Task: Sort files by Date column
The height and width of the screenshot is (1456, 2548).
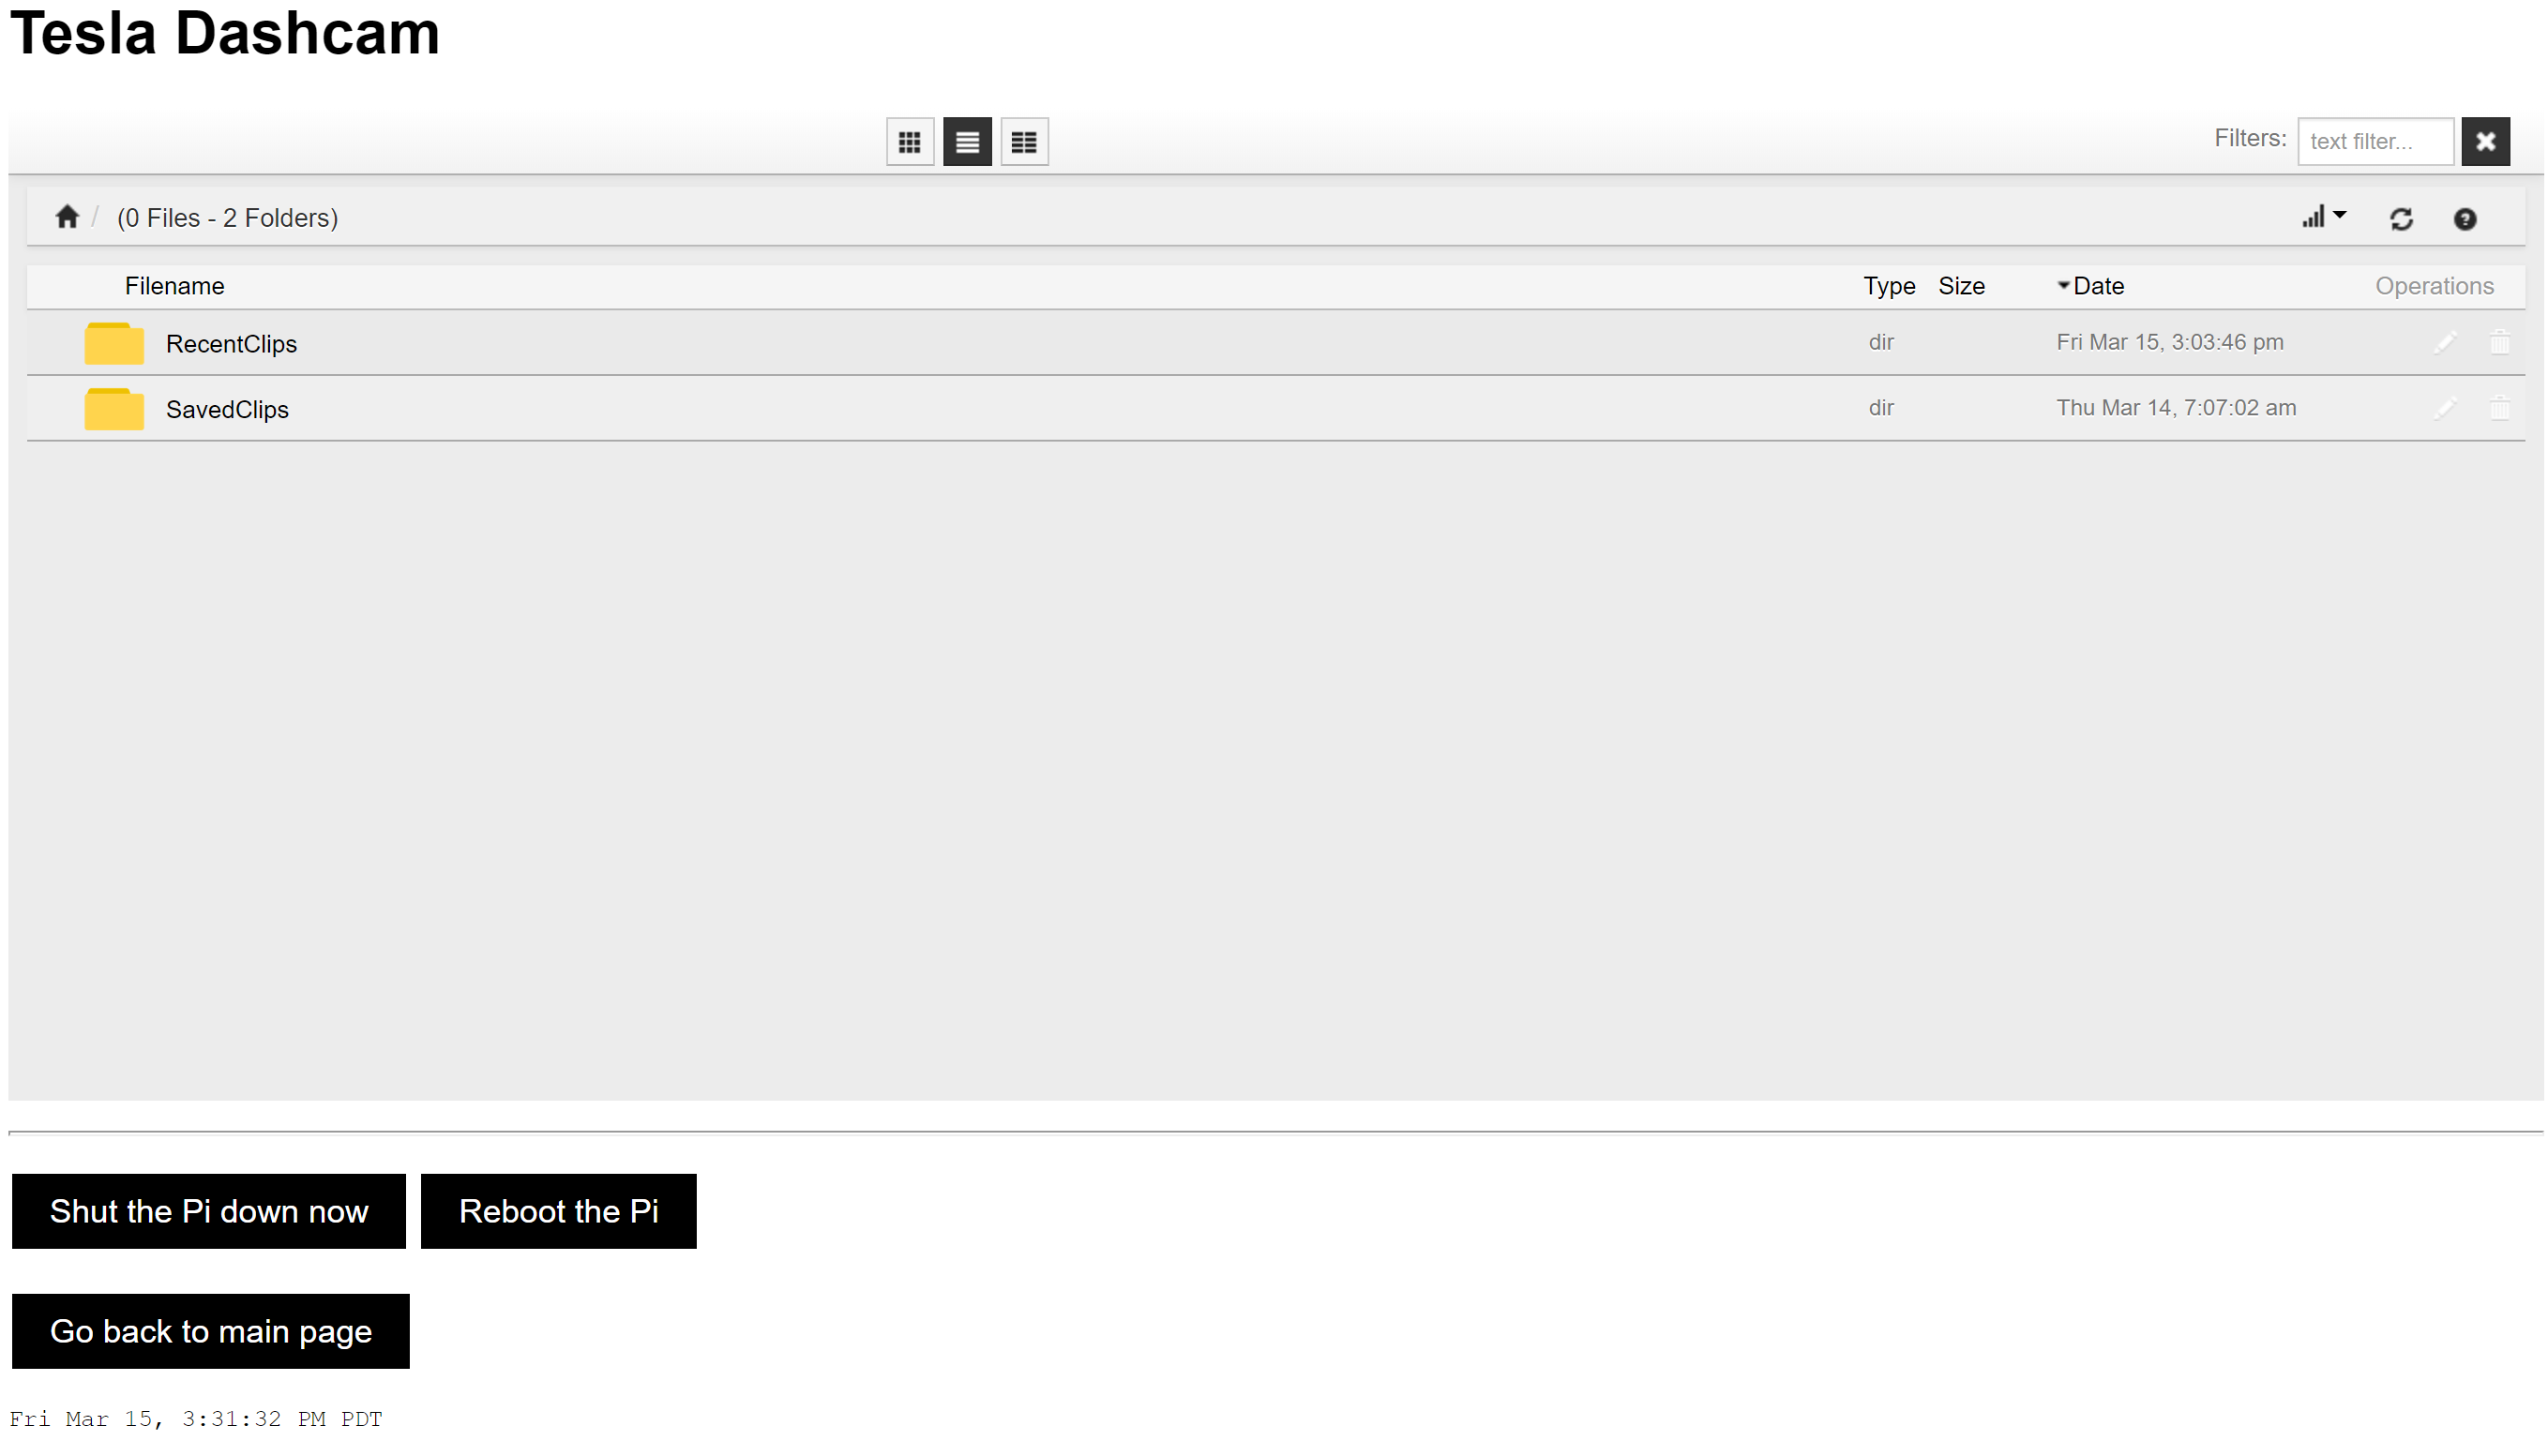Action: [x=2100, y=285]
